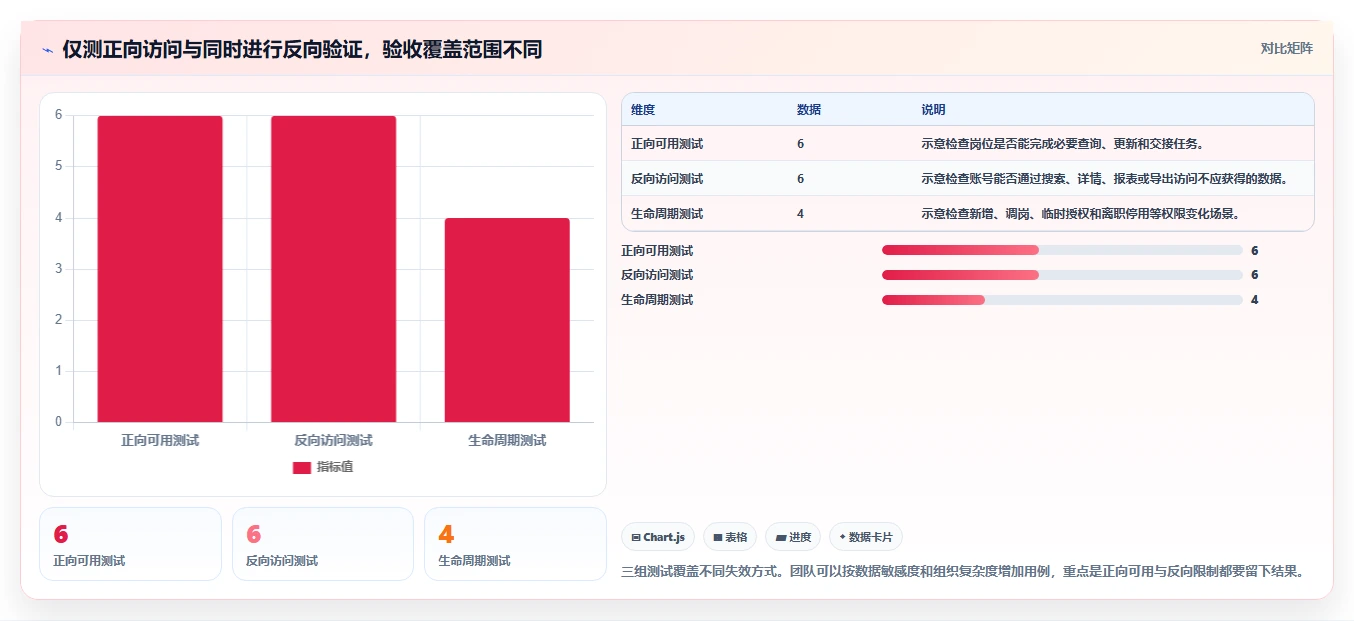Open the 正向可用测试 stat card showing 6
The height and width of the screenshot is (621, 1354).
(130, 544)
